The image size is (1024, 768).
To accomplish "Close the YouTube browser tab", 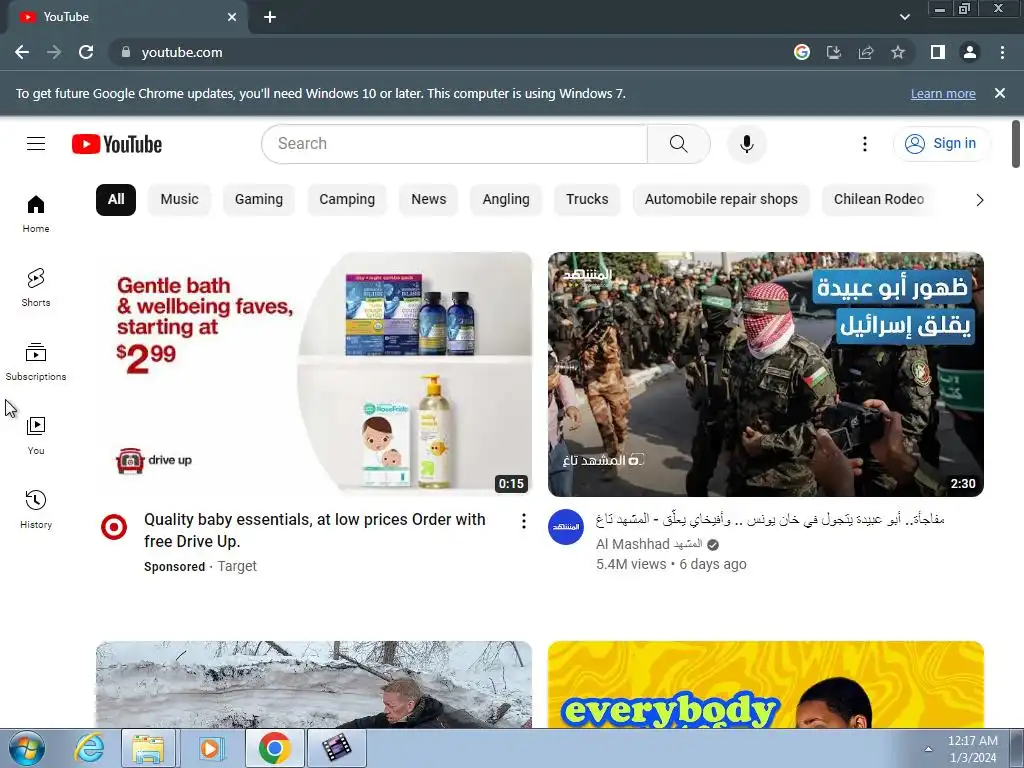I will coord(232,17).
